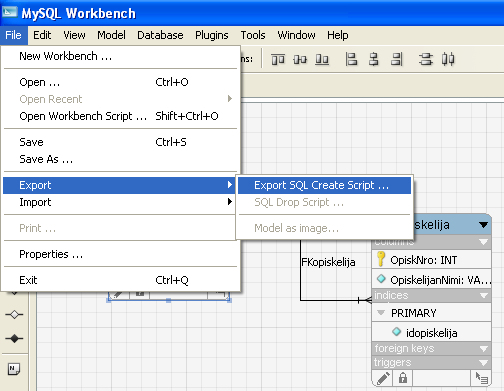Open the Help menu
The image size is (504, 391).
click(338, 35)
